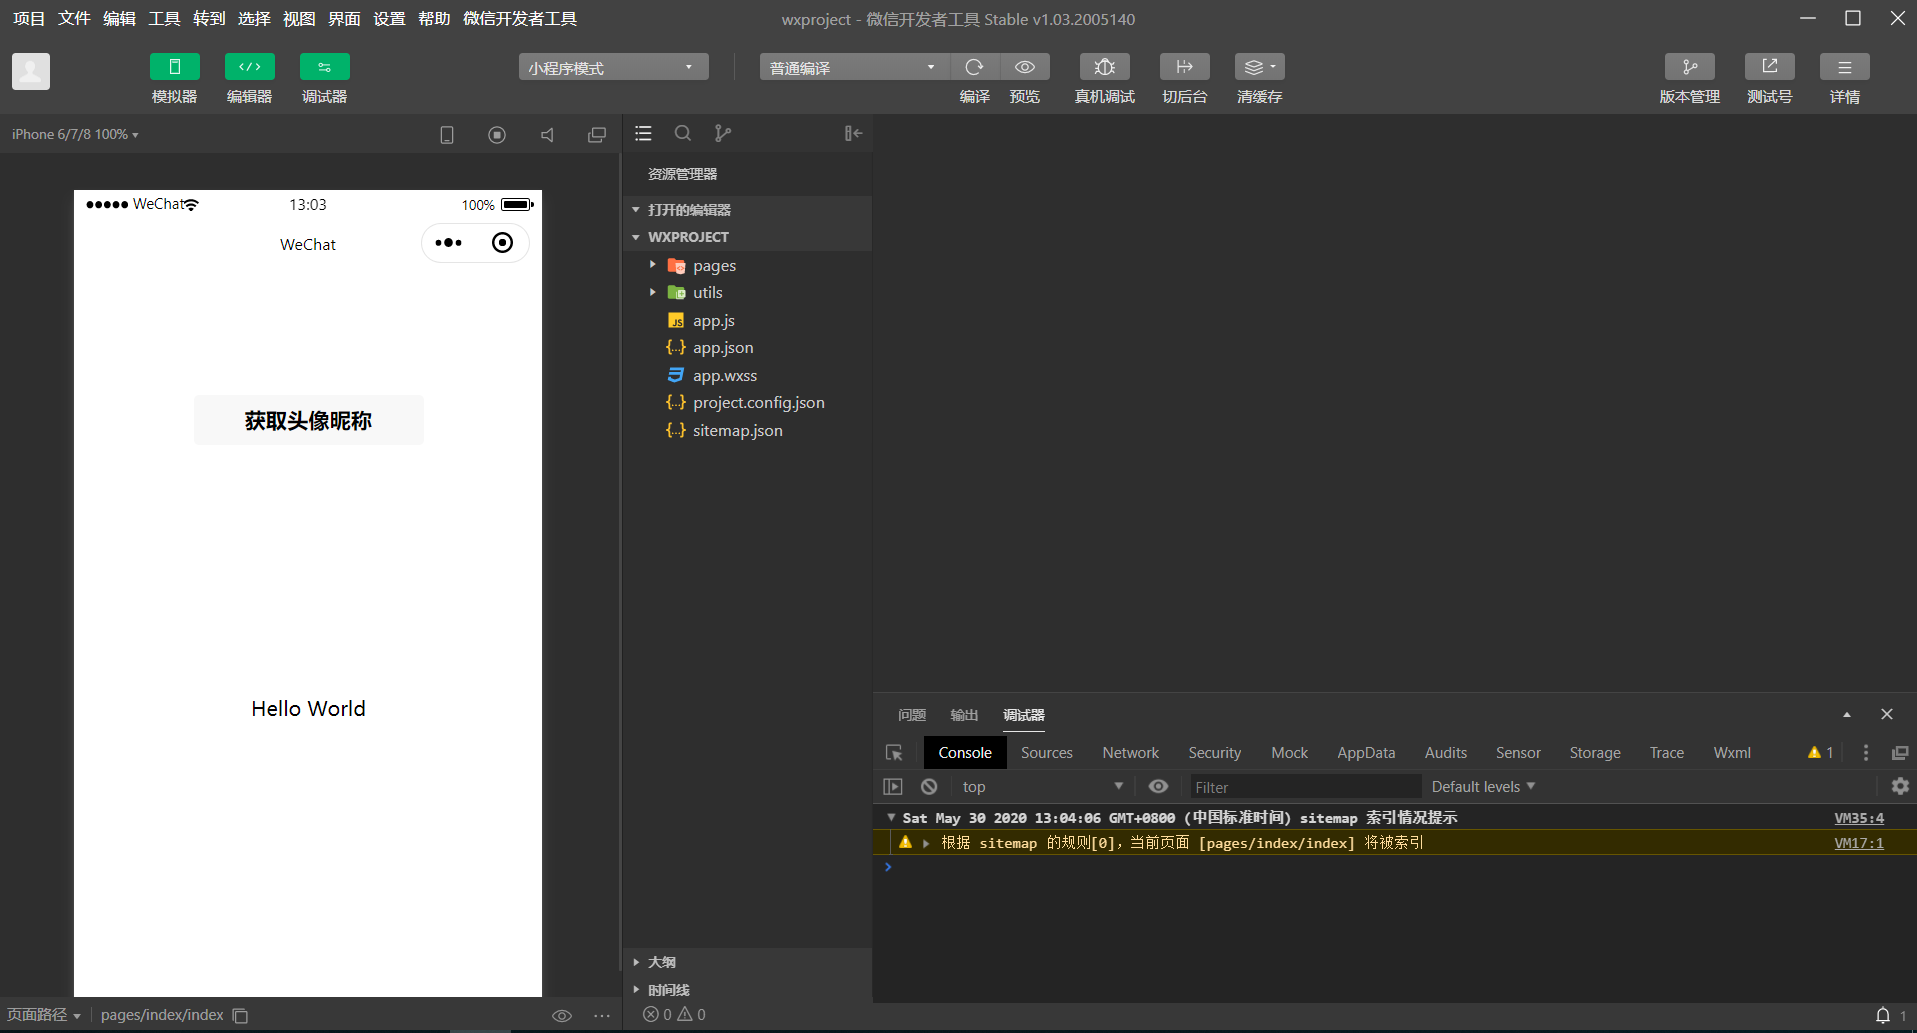Open the 微信开发者工具 menu
The height and width of the screenshot is (1033, 1917).
click(x=520, y=19)
